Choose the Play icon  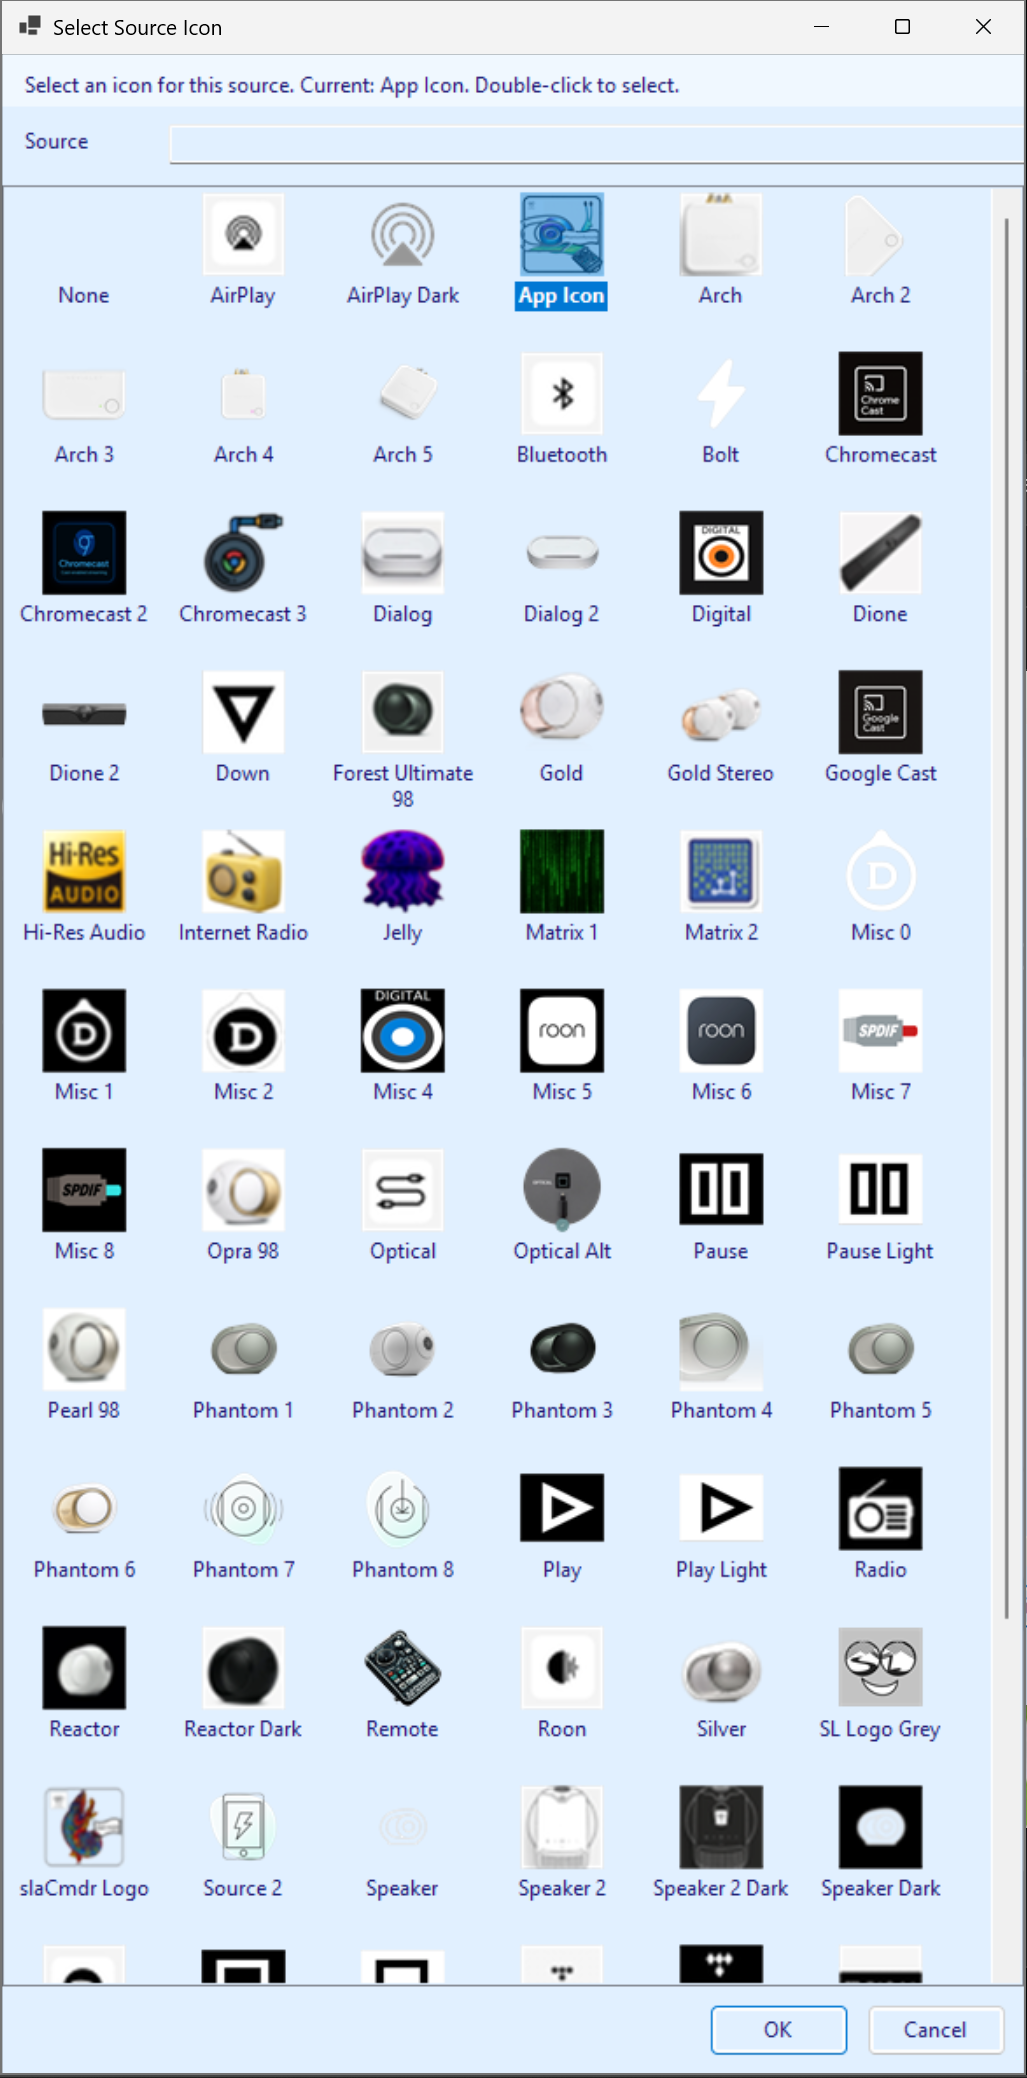point(562,1508)
